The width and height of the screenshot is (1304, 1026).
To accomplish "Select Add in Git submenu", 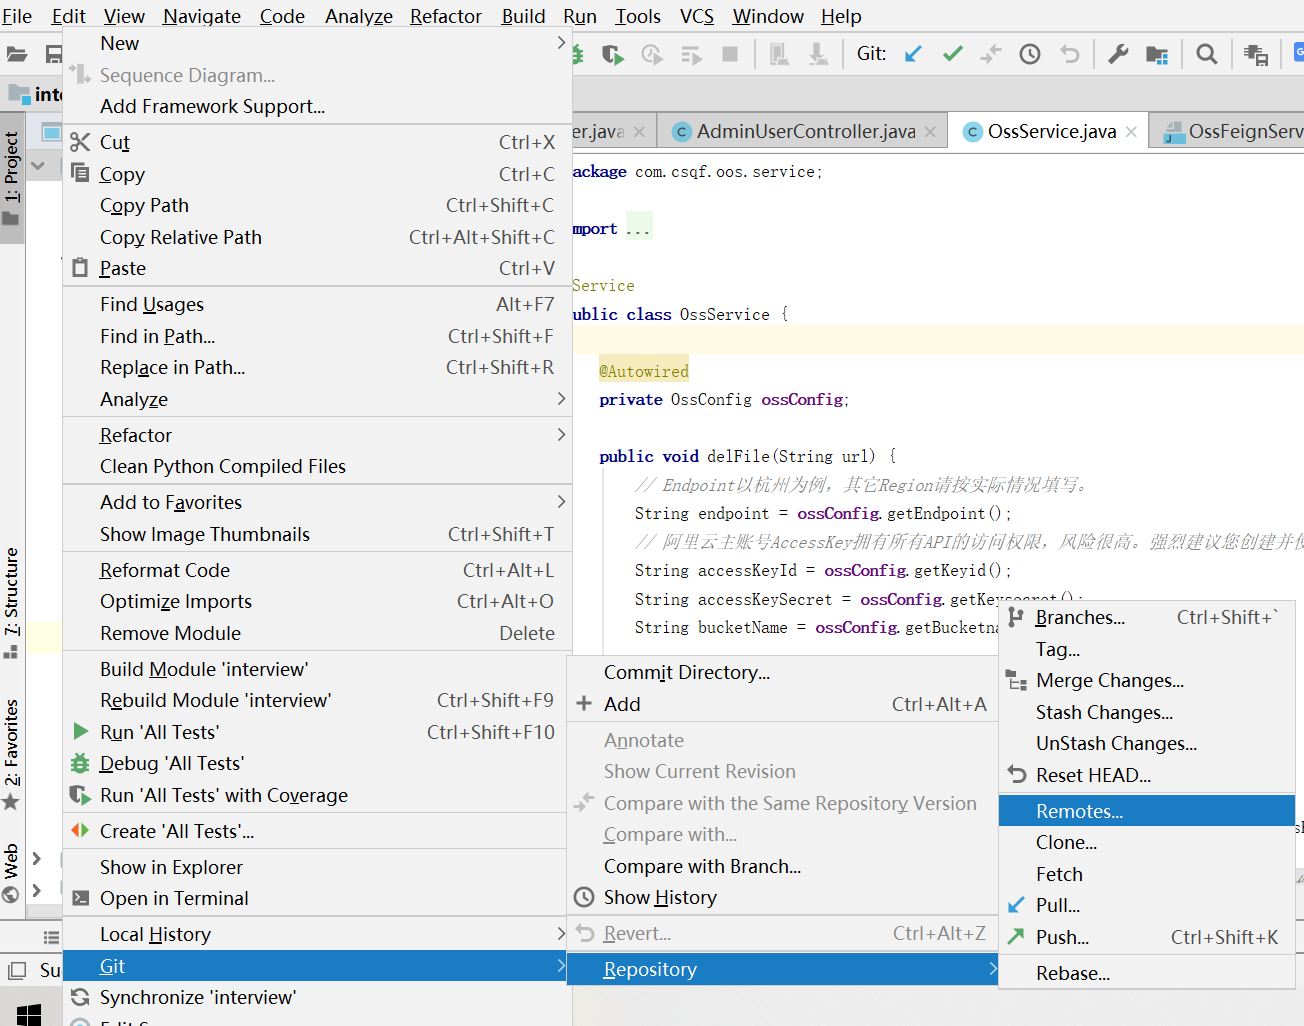I will [x=782, y=704].
